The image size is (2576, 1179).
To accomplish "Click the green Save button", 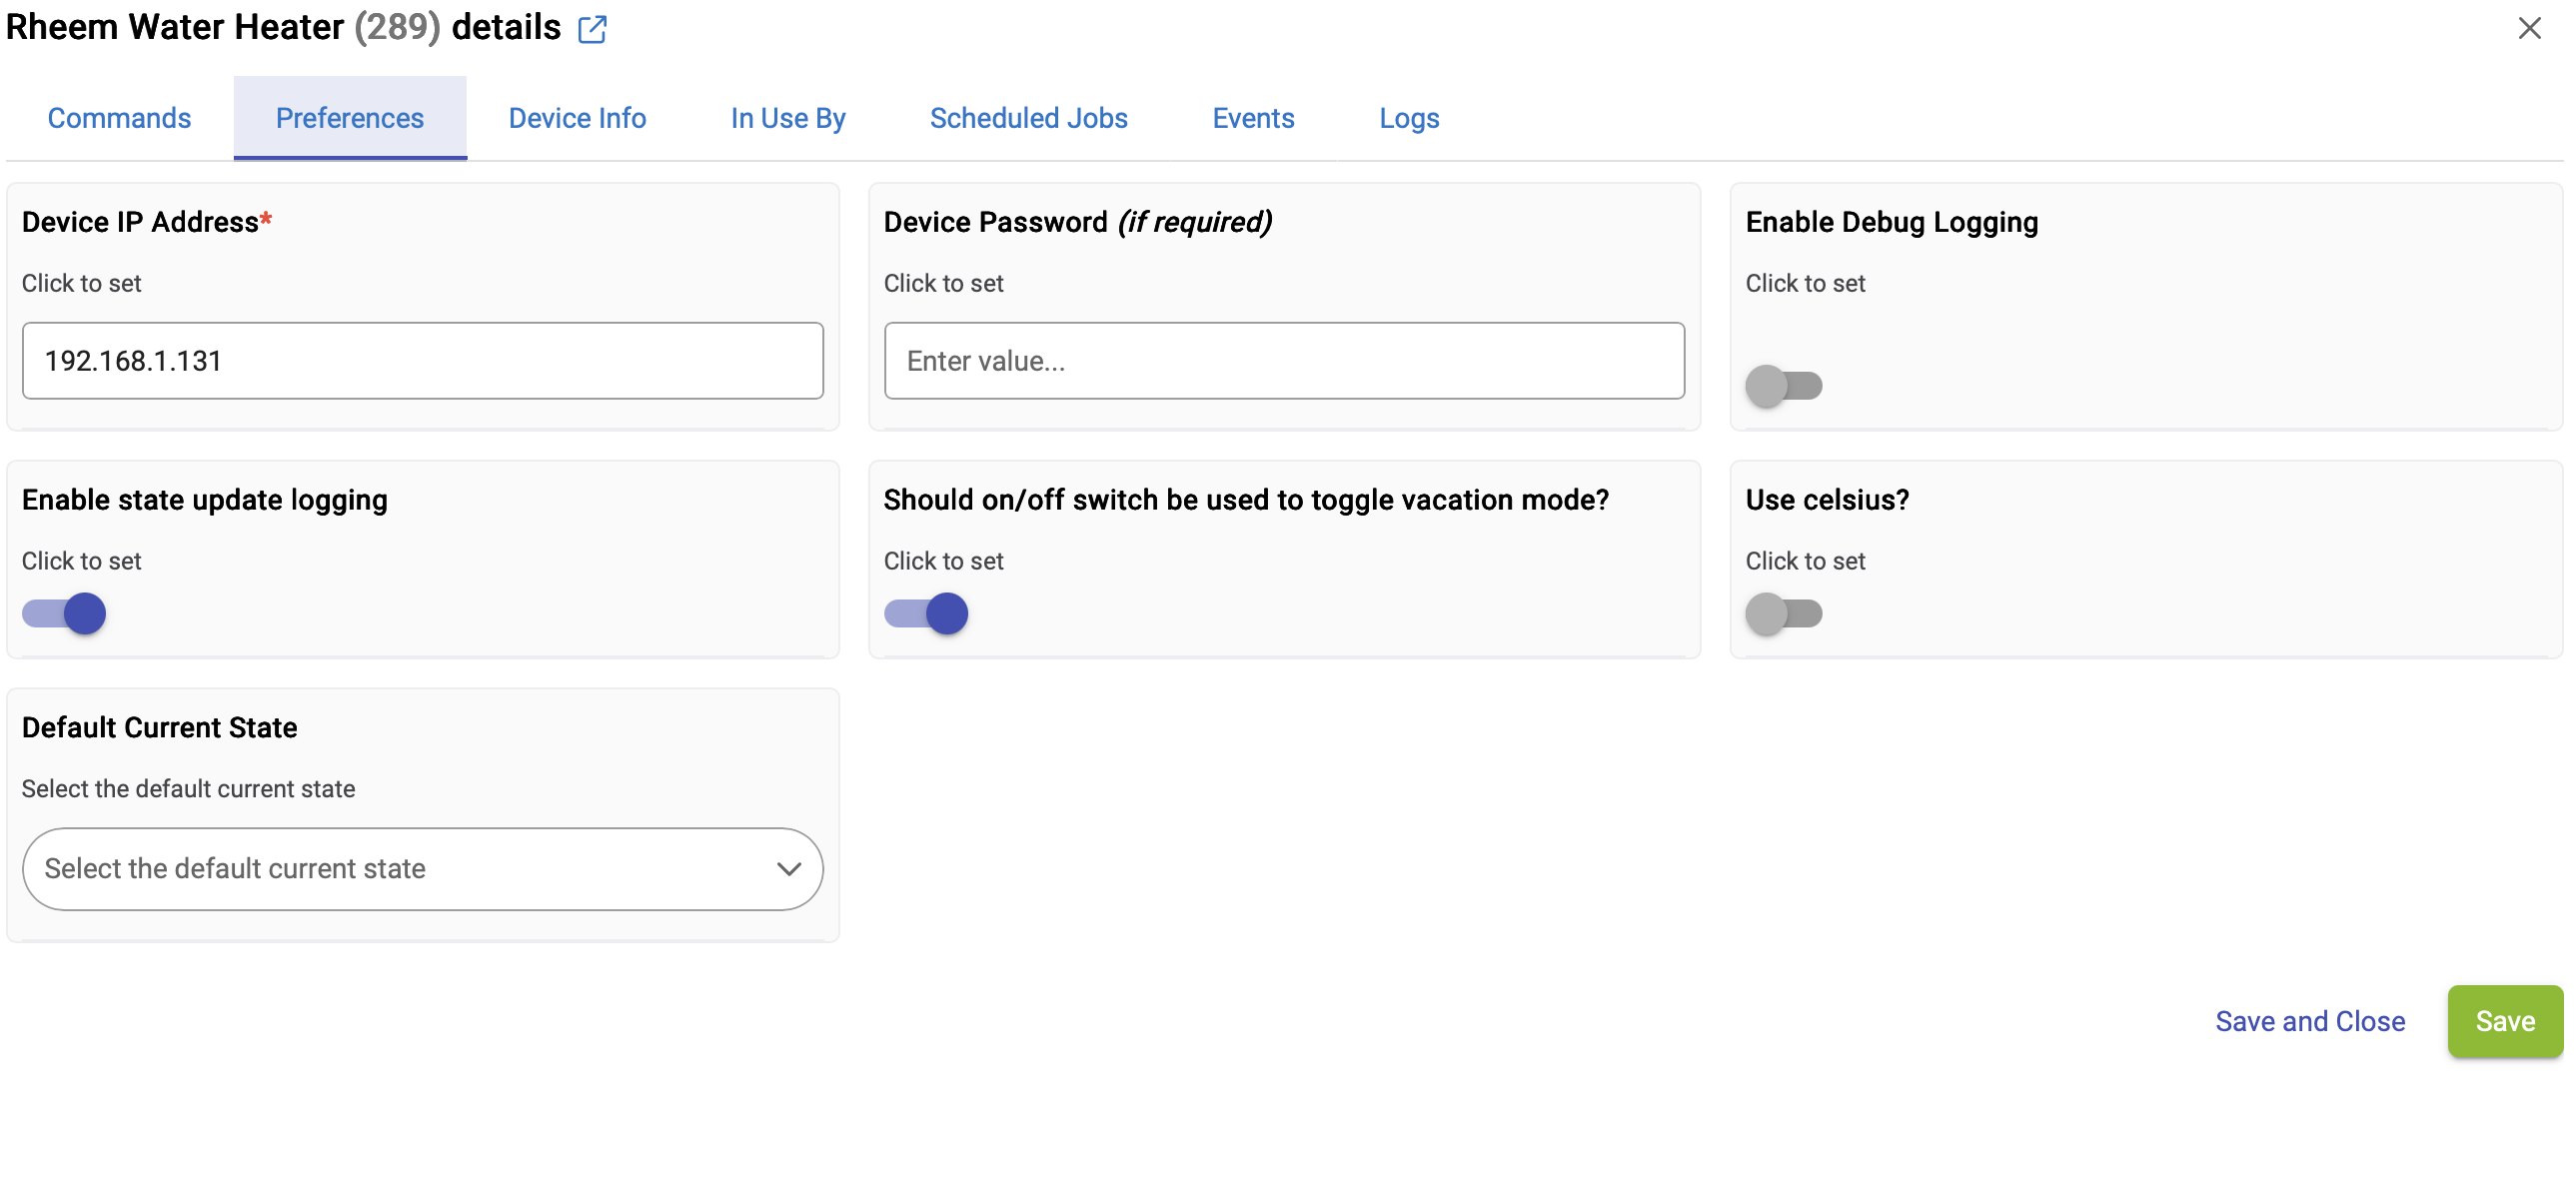I will (2504, 1021).
